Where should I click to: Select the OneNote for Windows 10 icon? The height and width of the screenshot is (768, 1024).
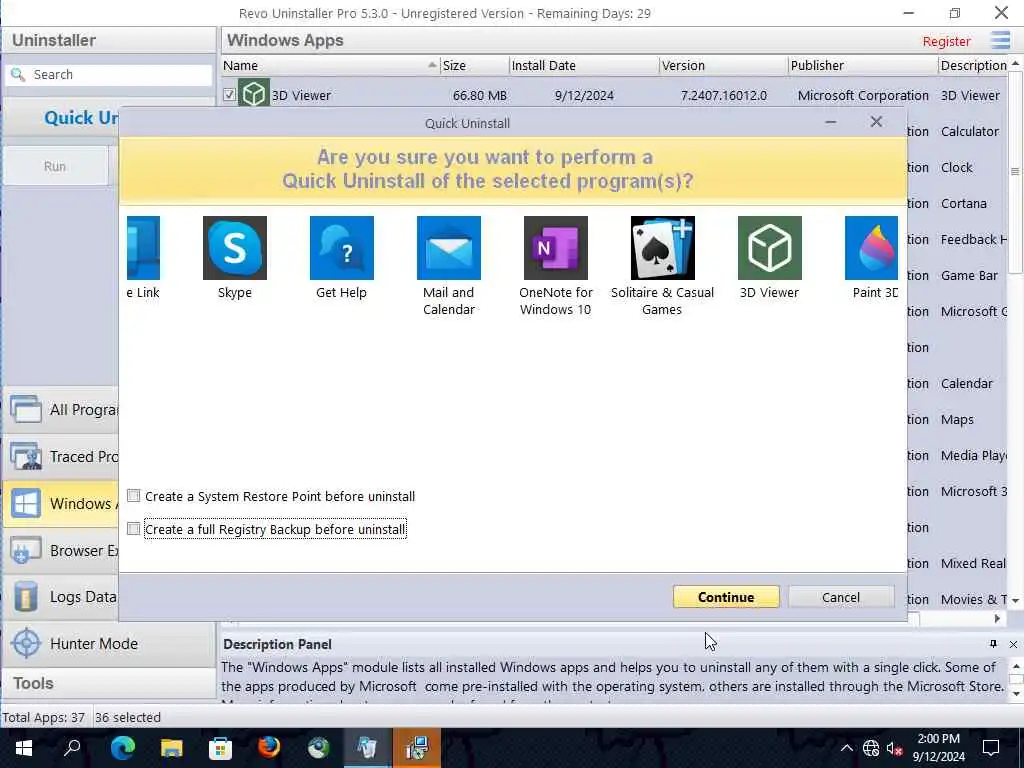556,248
